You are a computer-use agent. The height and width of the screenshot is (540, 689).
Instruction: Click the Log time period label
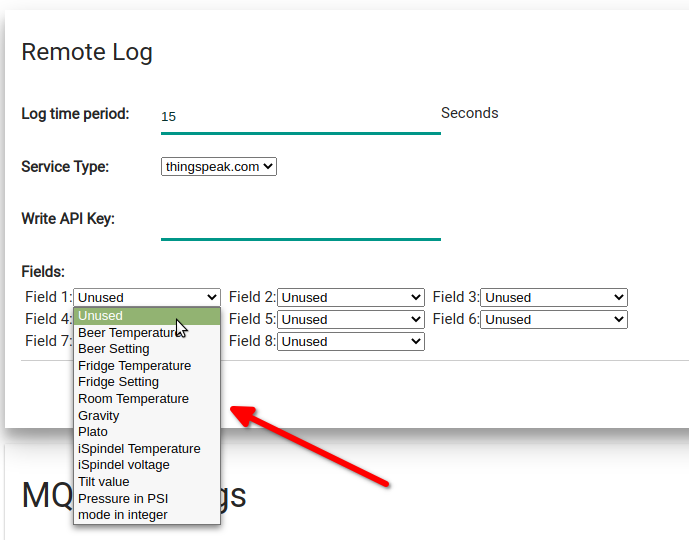76,114
